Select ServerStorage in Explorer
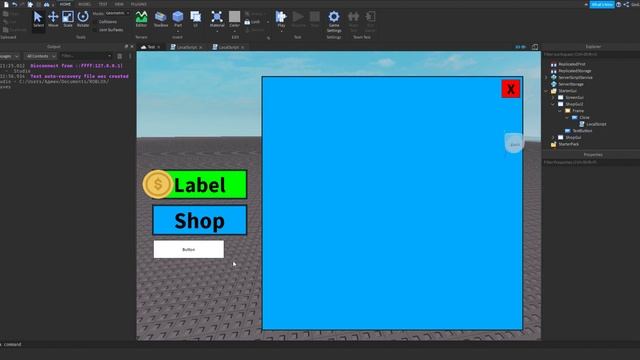 click(567, 84)
